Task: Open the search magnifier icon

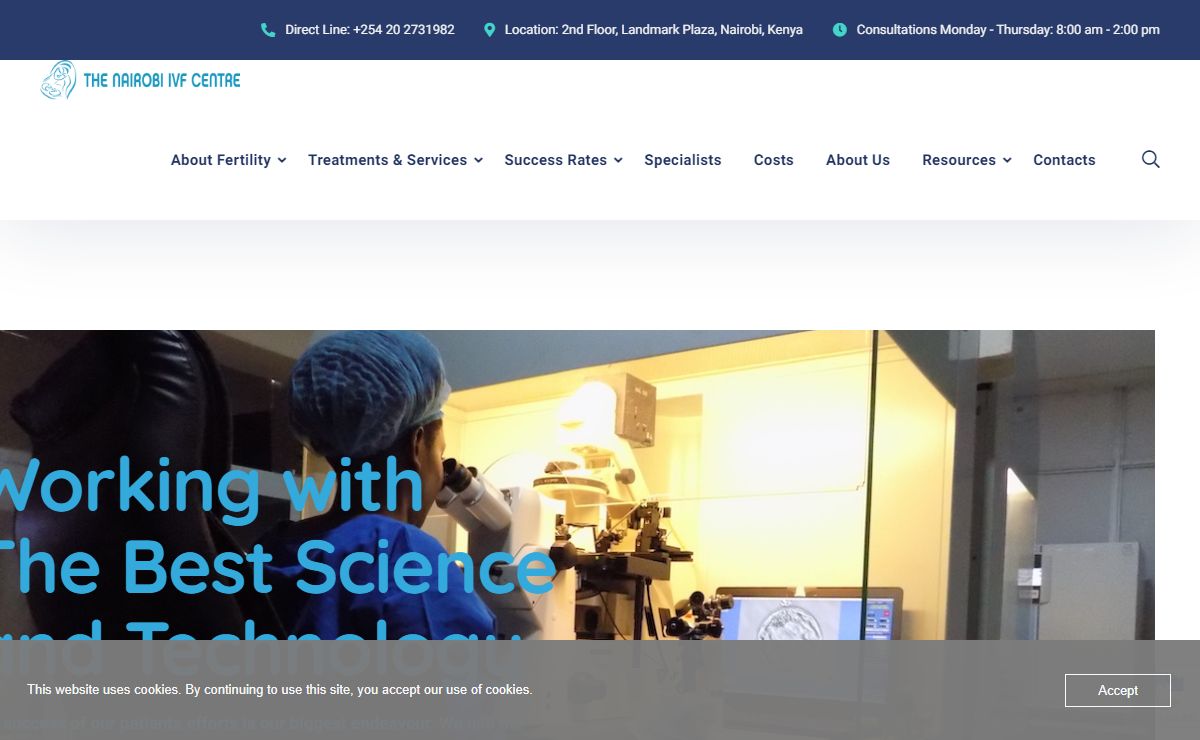Action: click(1150, 159)
